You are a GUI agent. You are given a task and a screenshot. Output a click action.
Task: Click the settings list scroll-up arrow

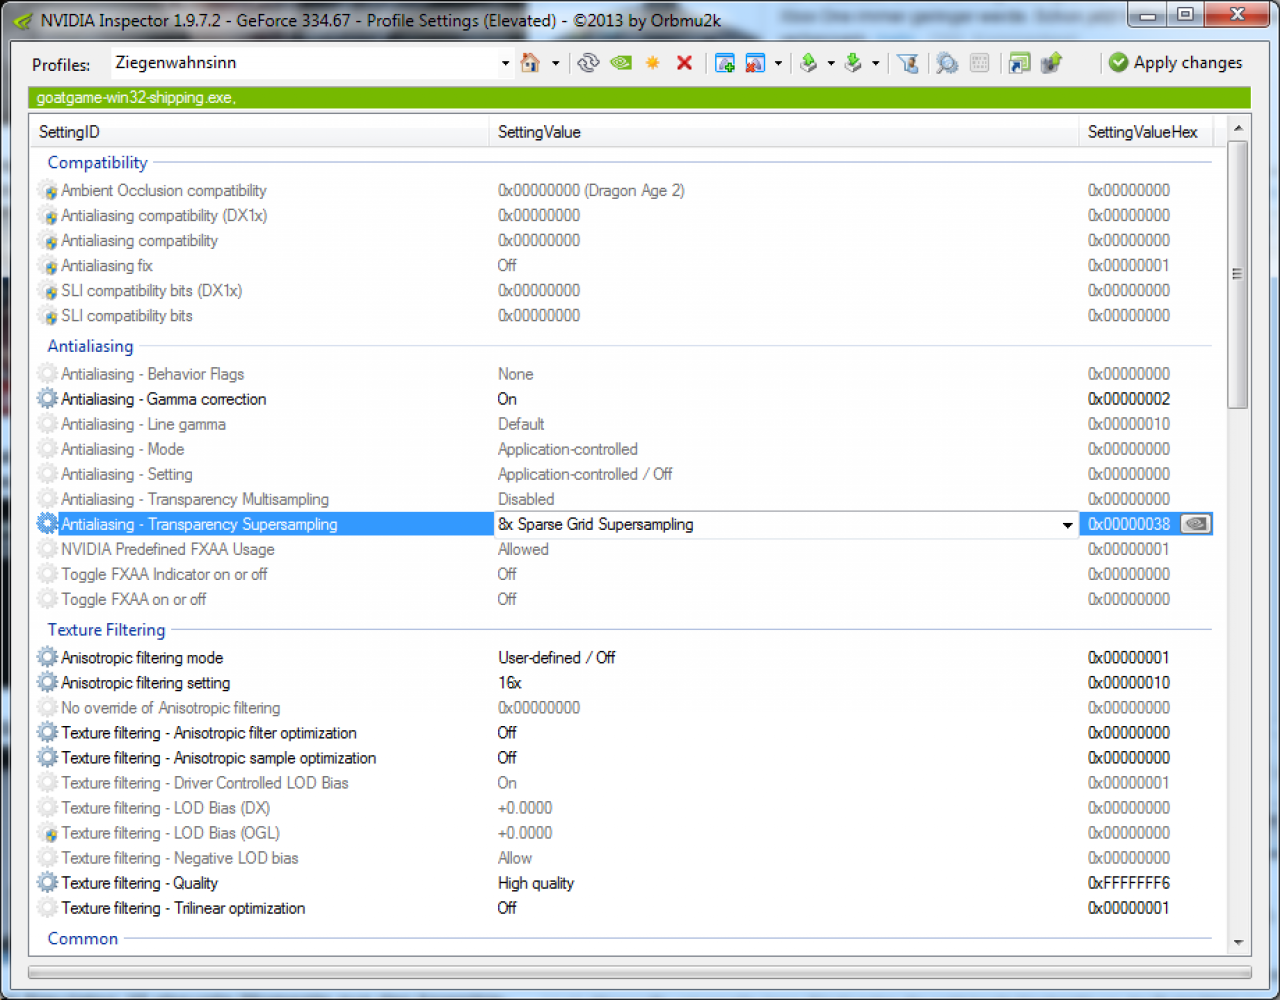[1238, 128]
